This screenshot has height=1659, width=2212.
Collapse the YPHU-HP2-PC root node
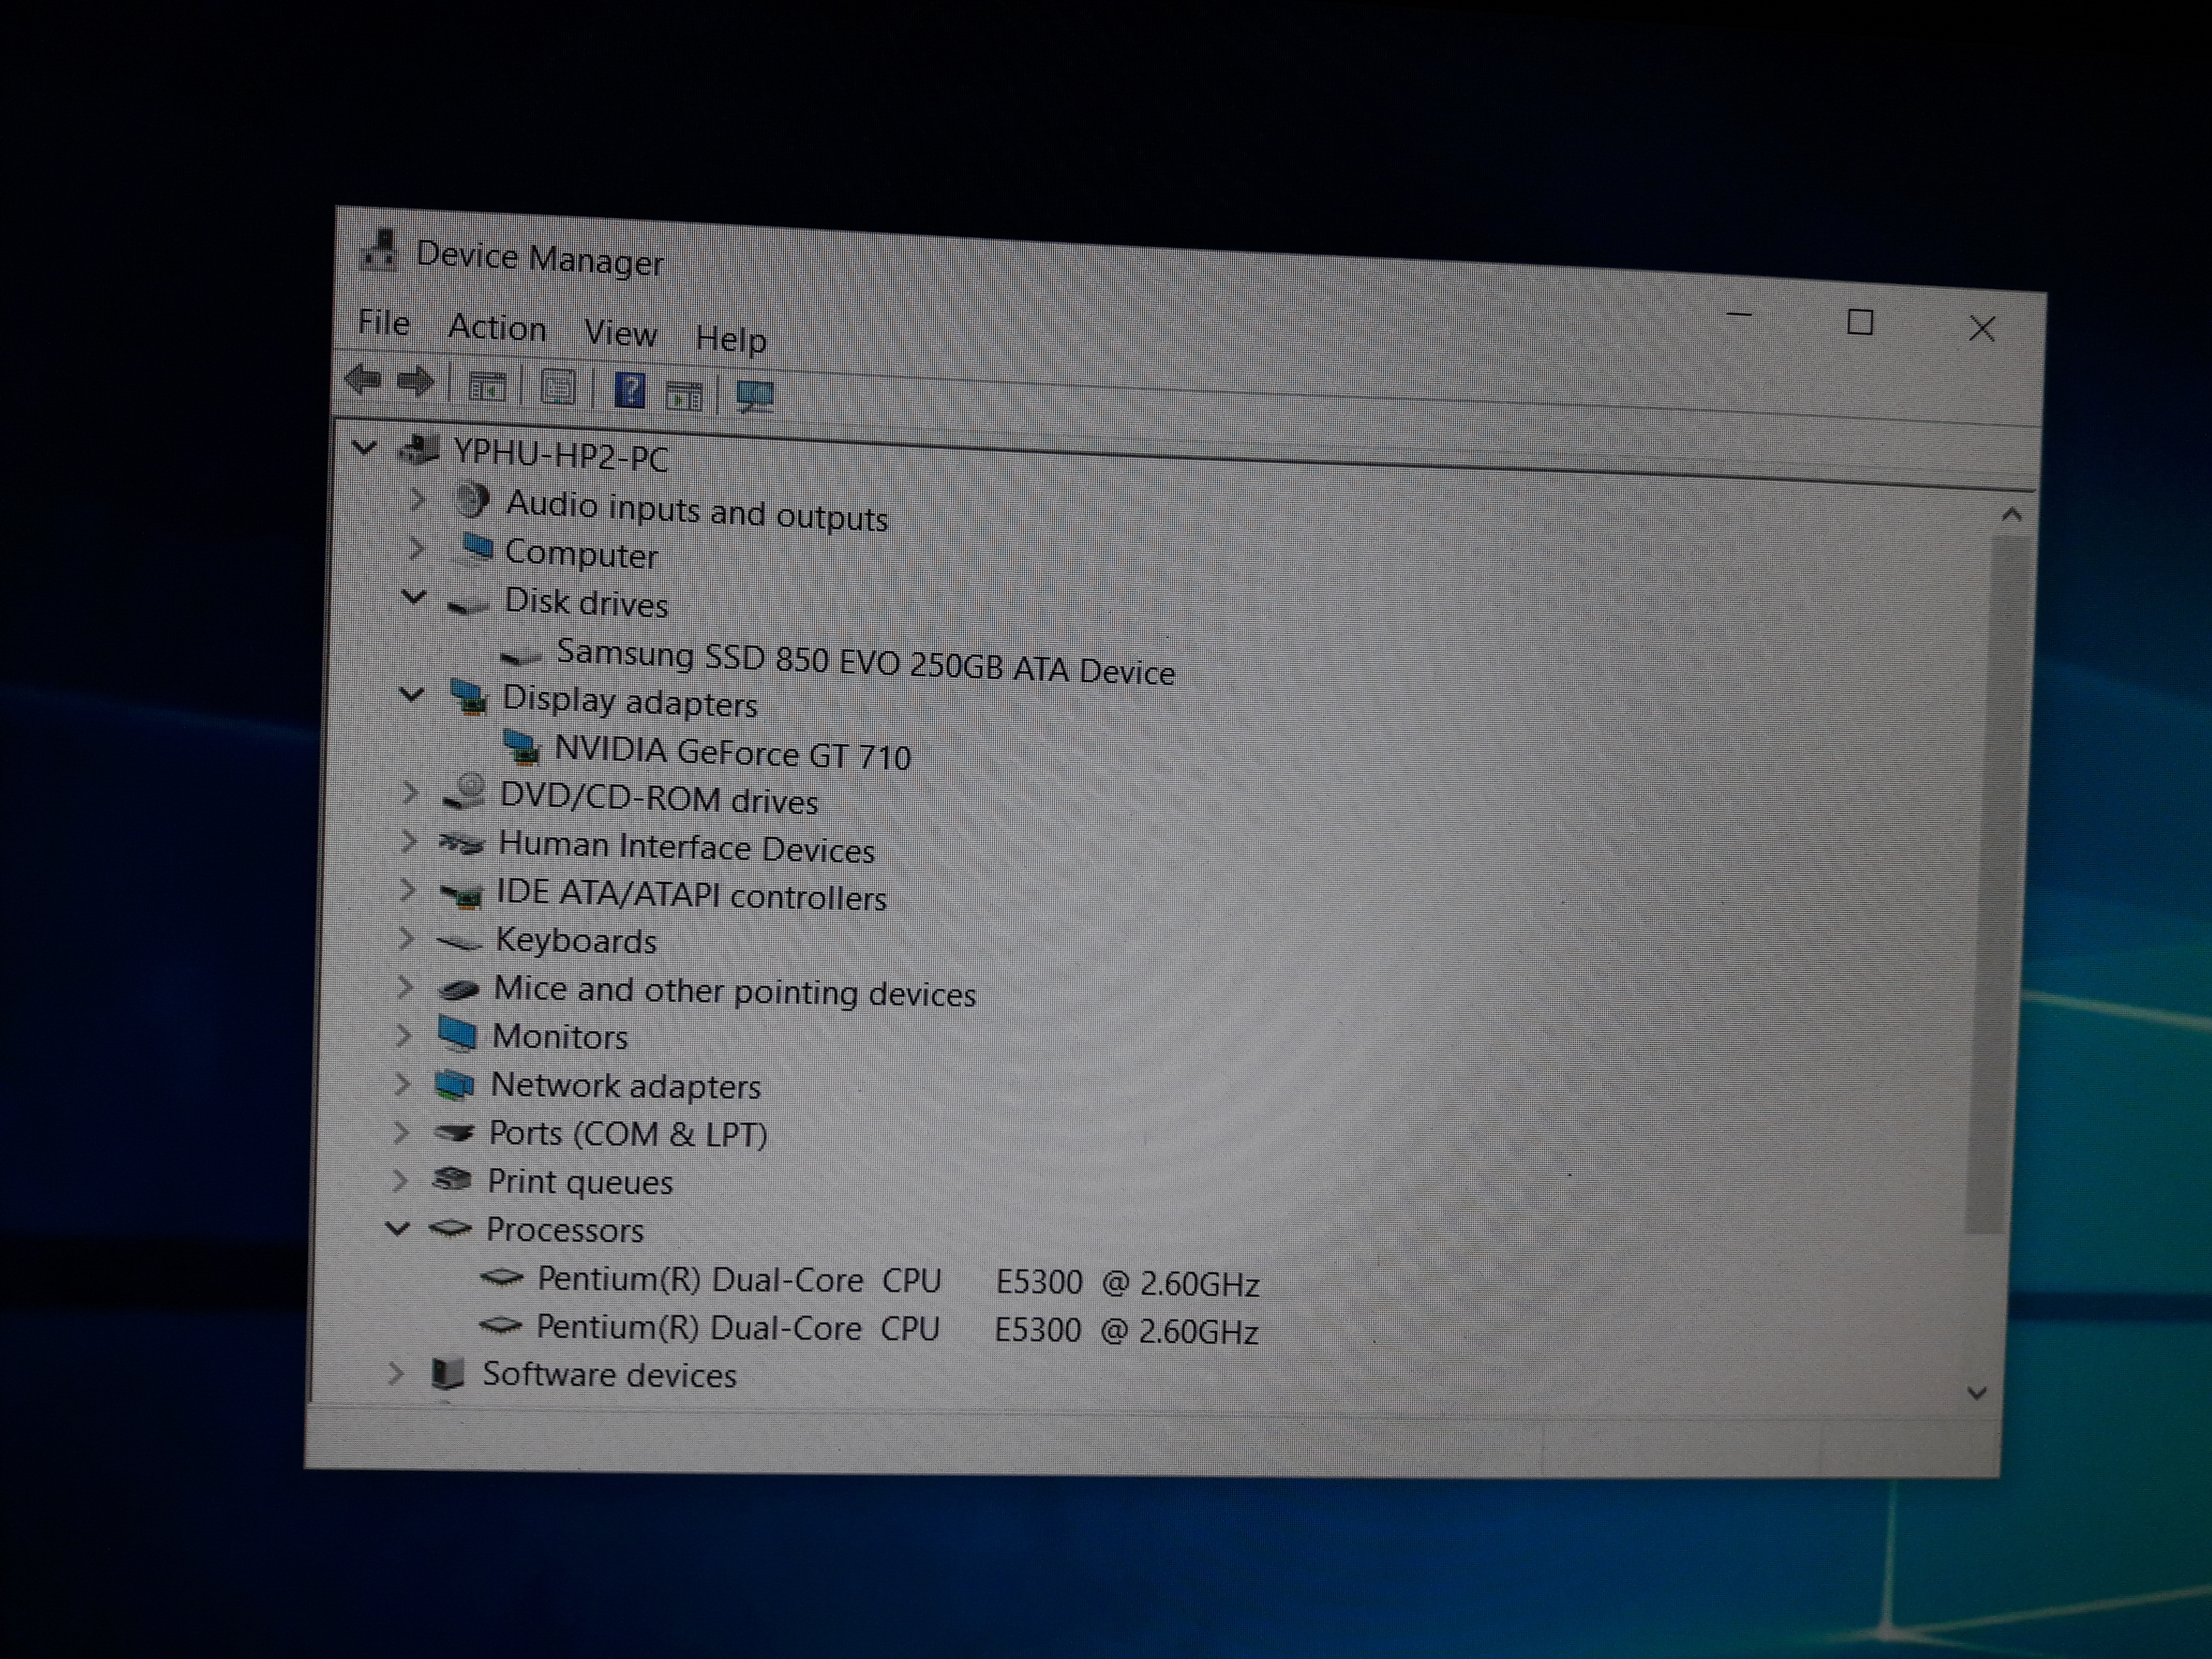tap(365, 447)
